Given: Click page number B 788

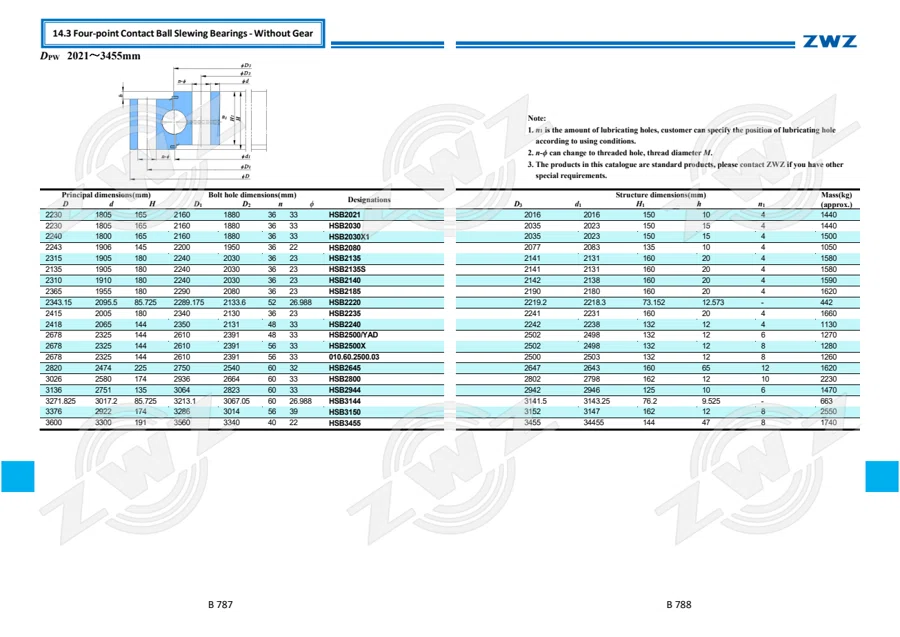Looking at the screenshot, I should pyautogui.click(x=678, y=604).
